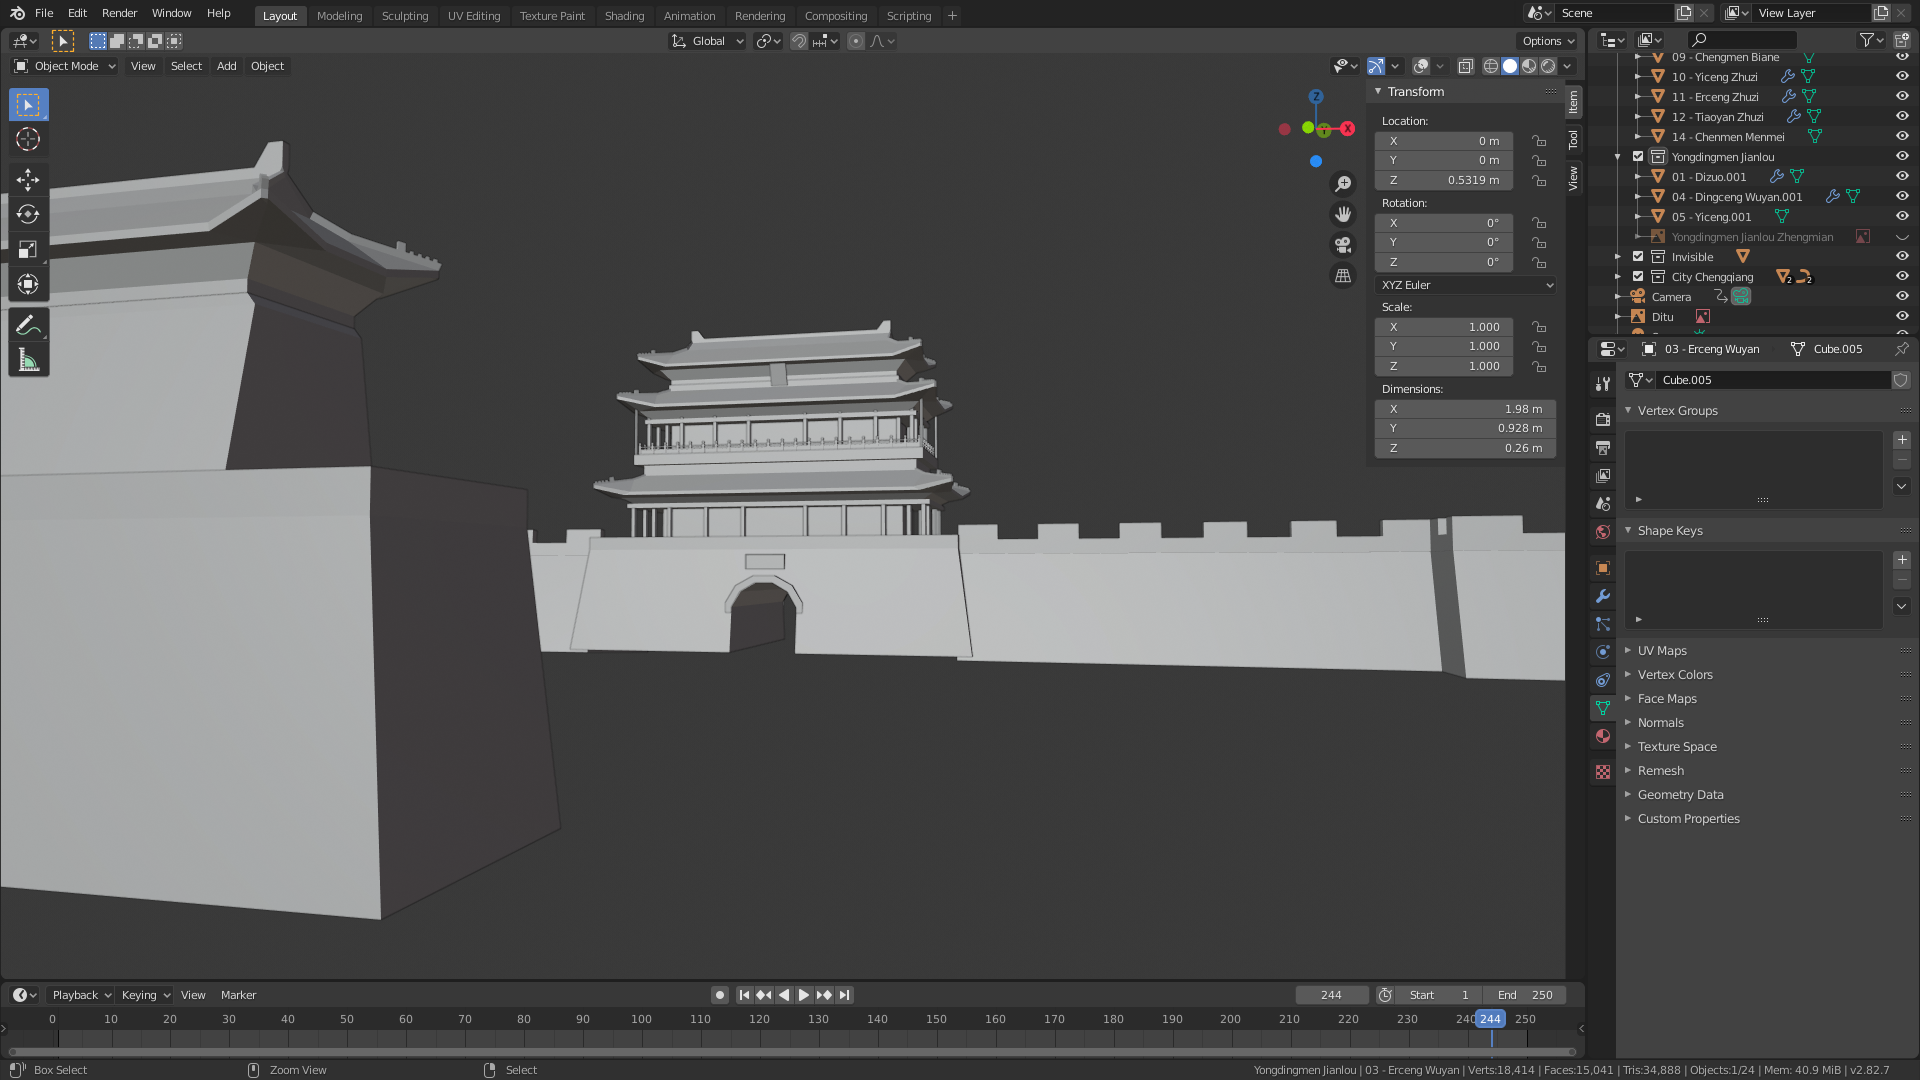
Task: Open the Render menu
Action: (x=119, y=13)
